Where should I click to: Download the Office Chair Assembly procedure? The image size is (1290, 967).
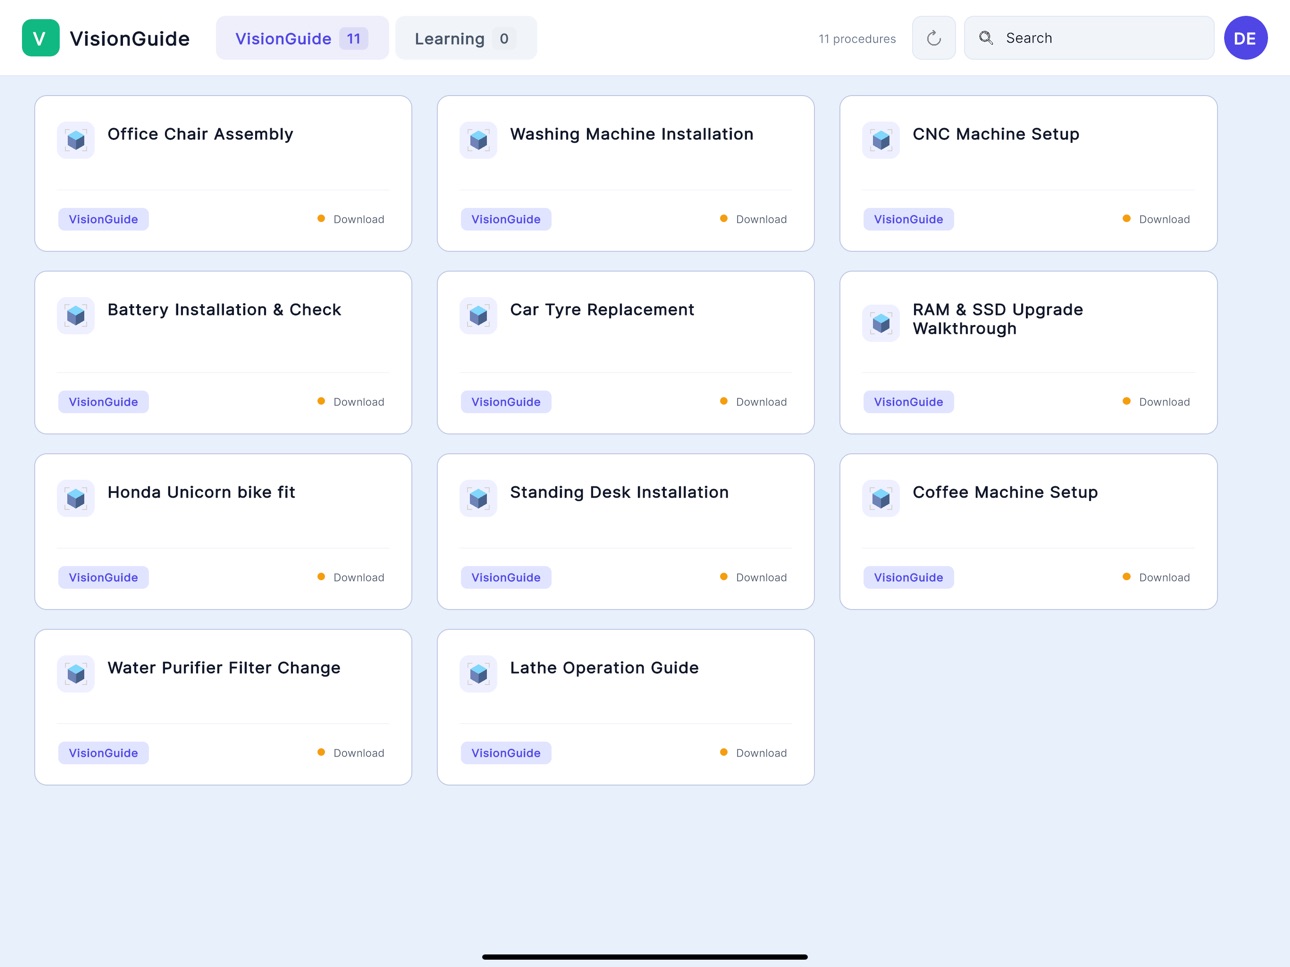coord(351,219)
